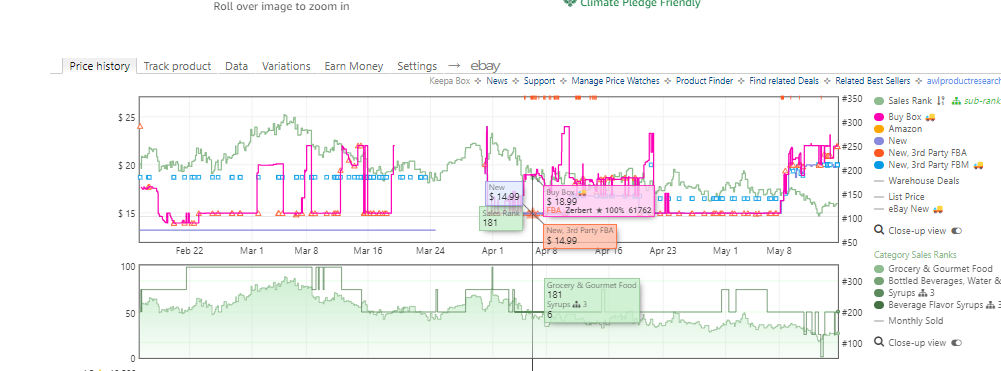Click the Mar 24 date label
This screenshot has height=371, width=1001.
tap(430, 251)
